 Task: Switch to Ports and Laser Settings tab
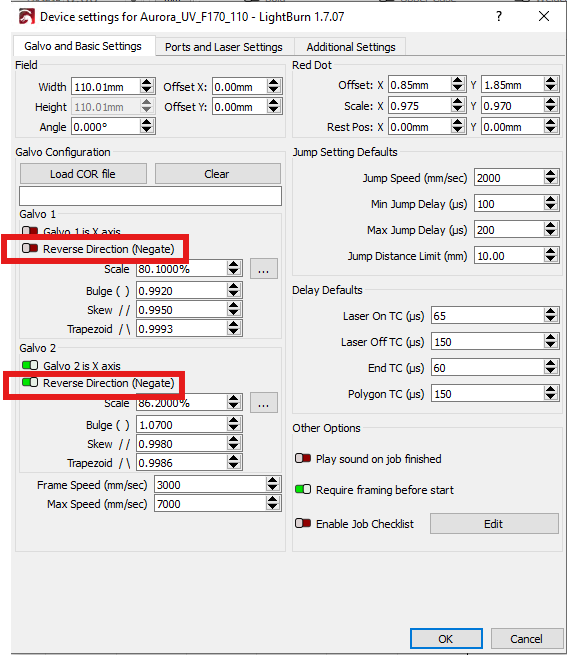(224, 47)
